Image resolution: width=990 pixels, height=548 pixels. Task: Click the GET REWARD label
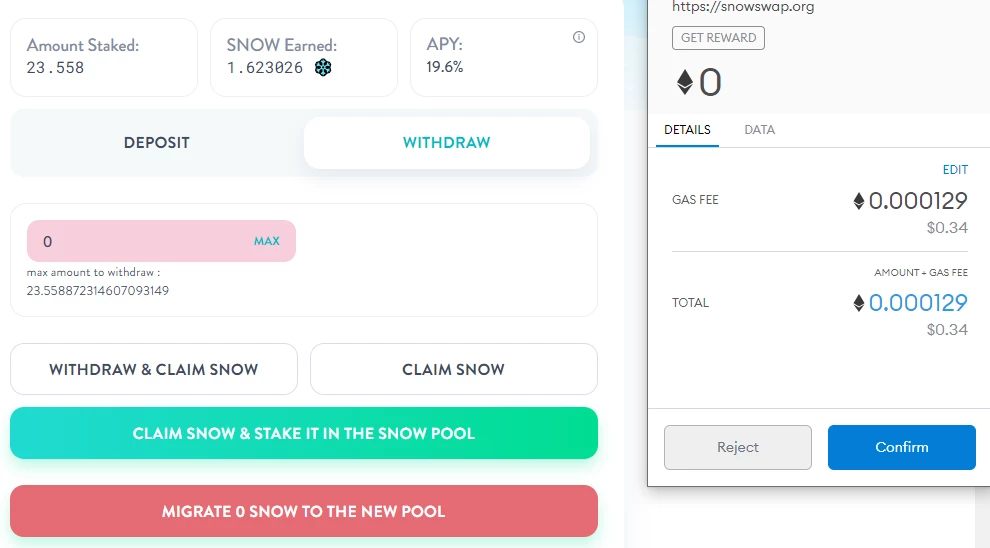[x=719, y=38]
